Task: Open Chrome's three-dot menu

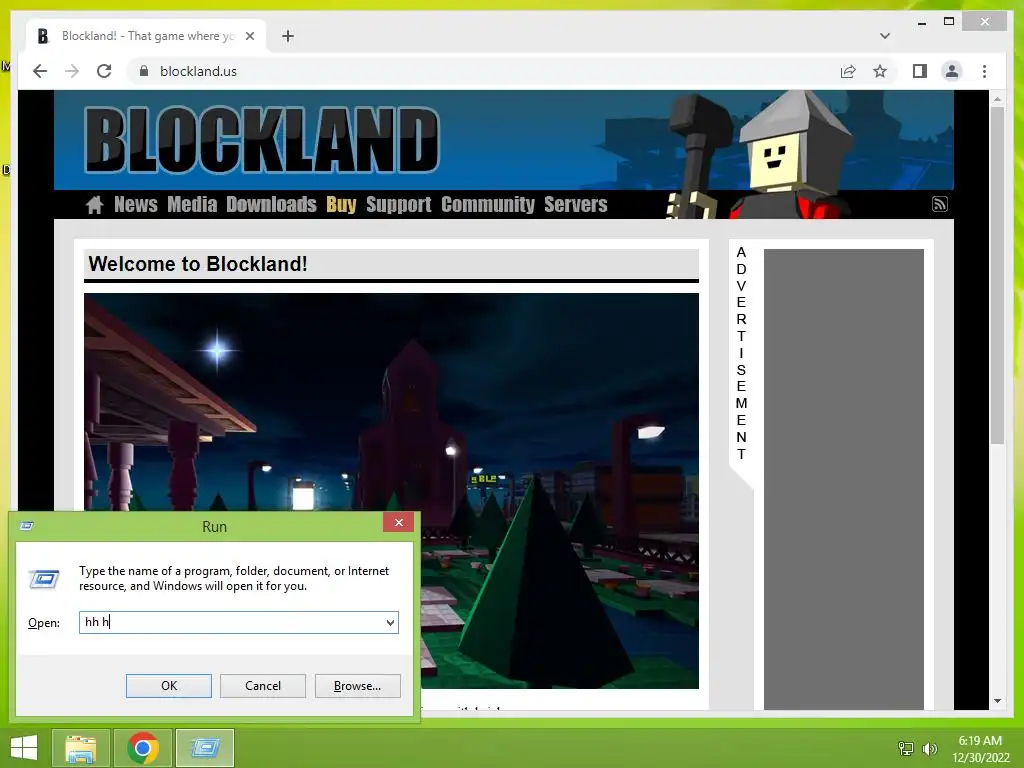Action: [984, 71]
